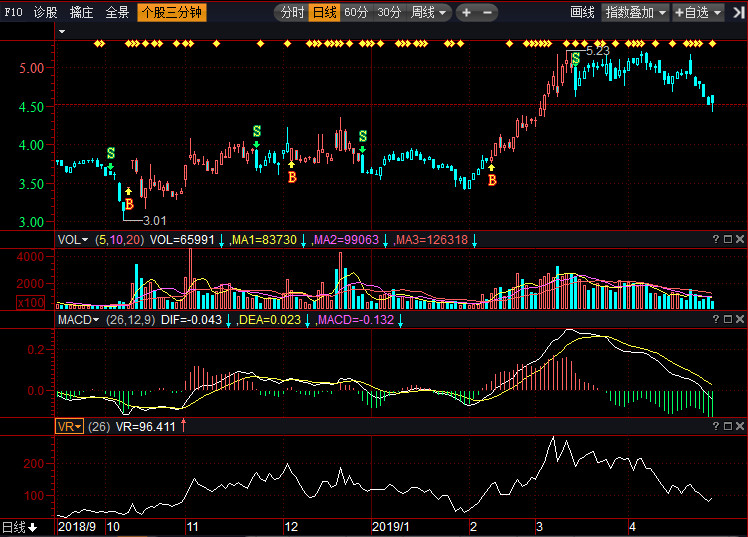Zoom out chart with minus button
748x537 pixels.
pyautogui.click(x=488, y=12)
